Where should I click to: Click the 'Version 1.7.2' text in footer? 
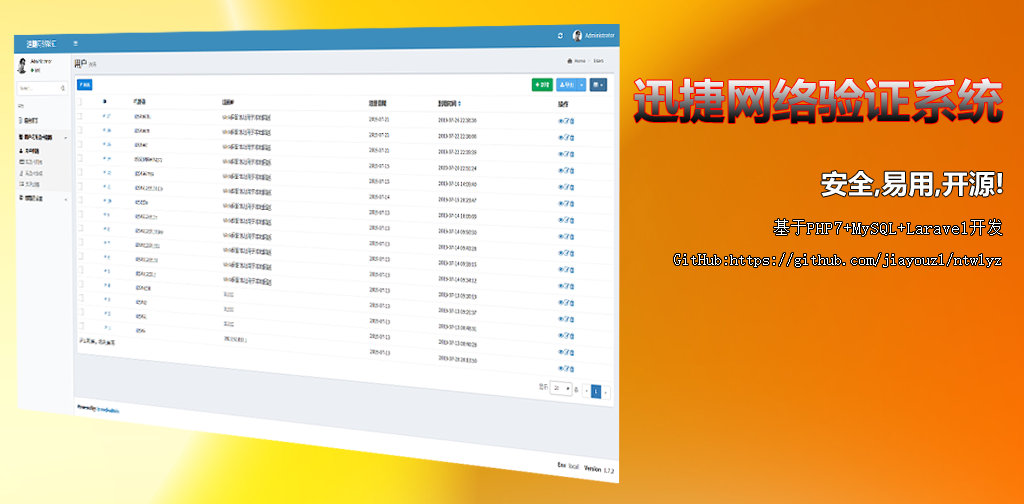[599, 469]
